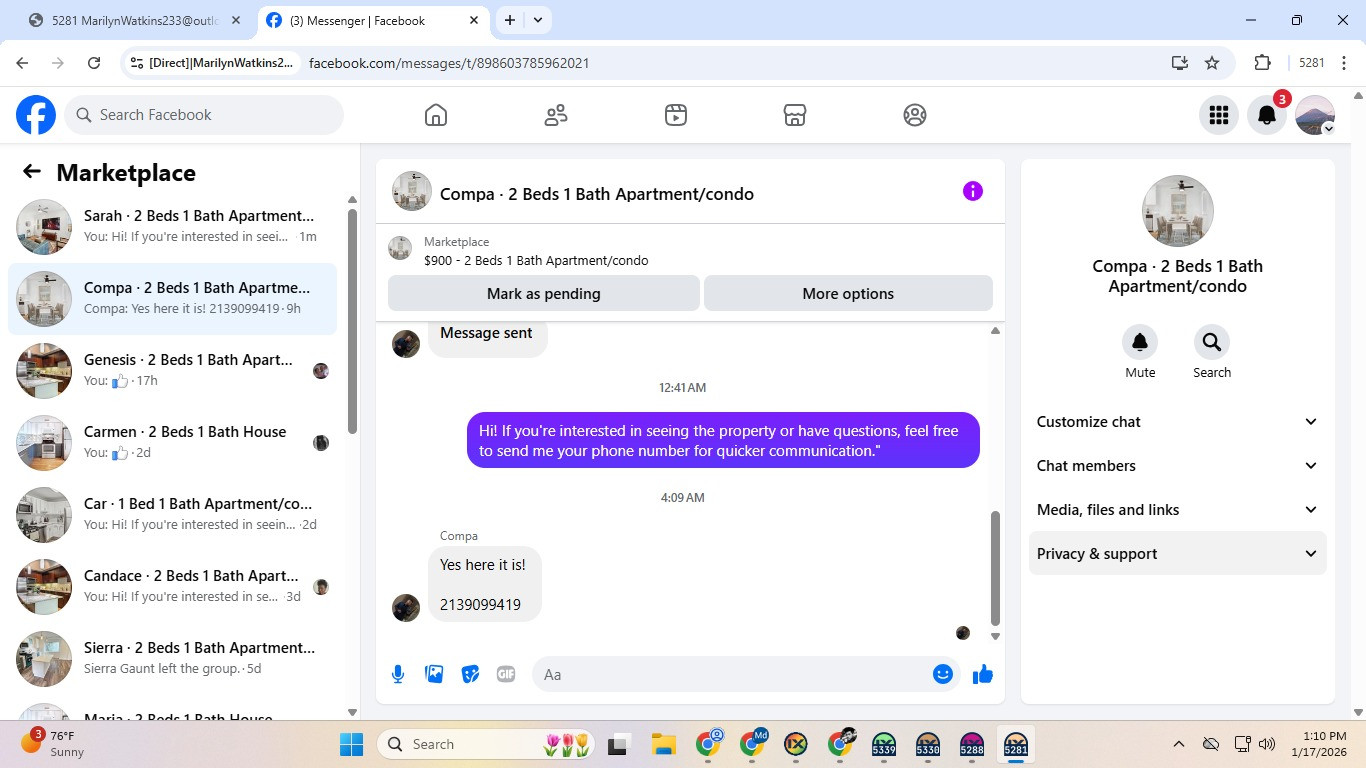
Task: Click the More options button
Action: click(x=848, y=294)
